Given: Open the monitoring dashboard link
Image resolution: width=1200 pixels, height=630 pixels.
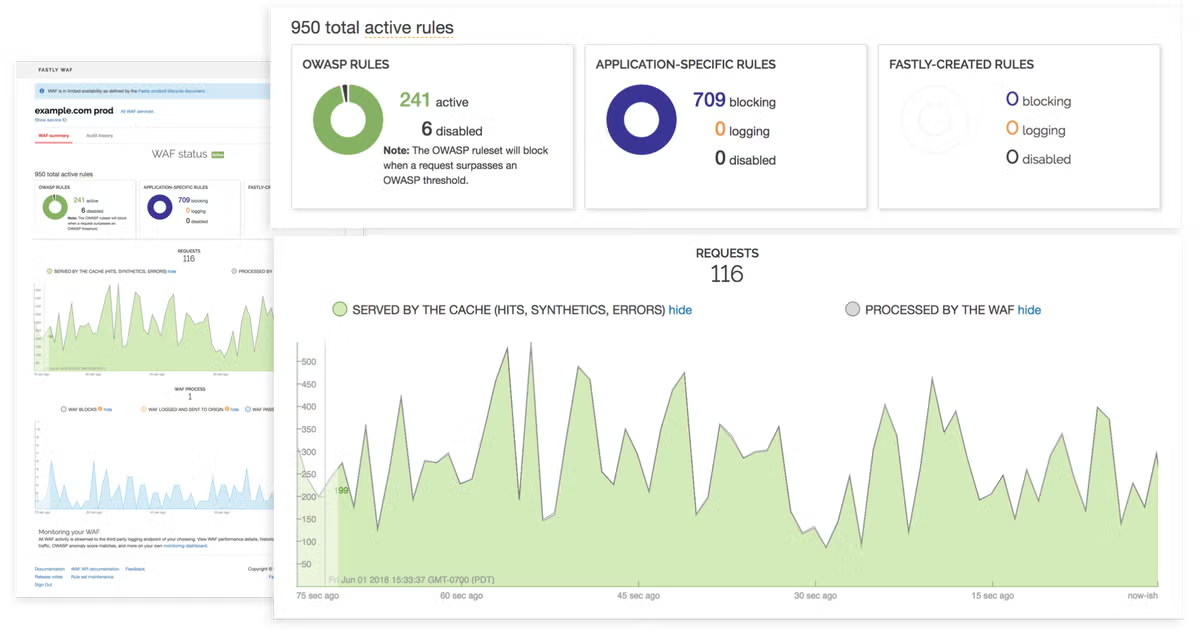Looking at the screenshot, I should tap(184, 546).
